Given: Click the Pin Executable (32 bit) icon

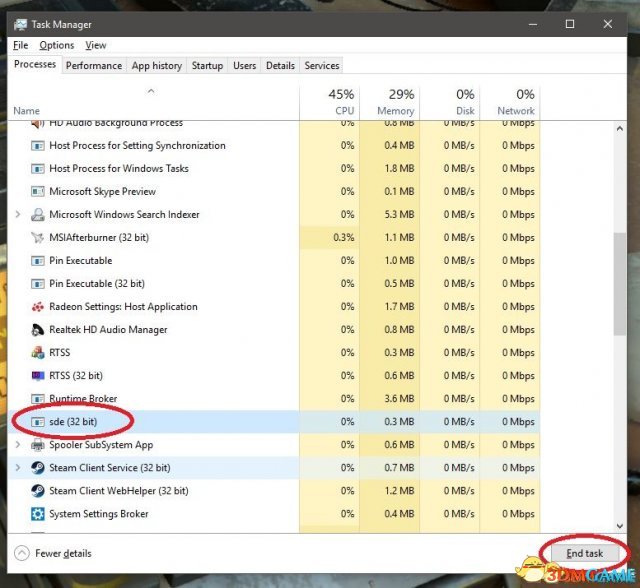Looking at the screenshot, I should [x=38, y=284].
